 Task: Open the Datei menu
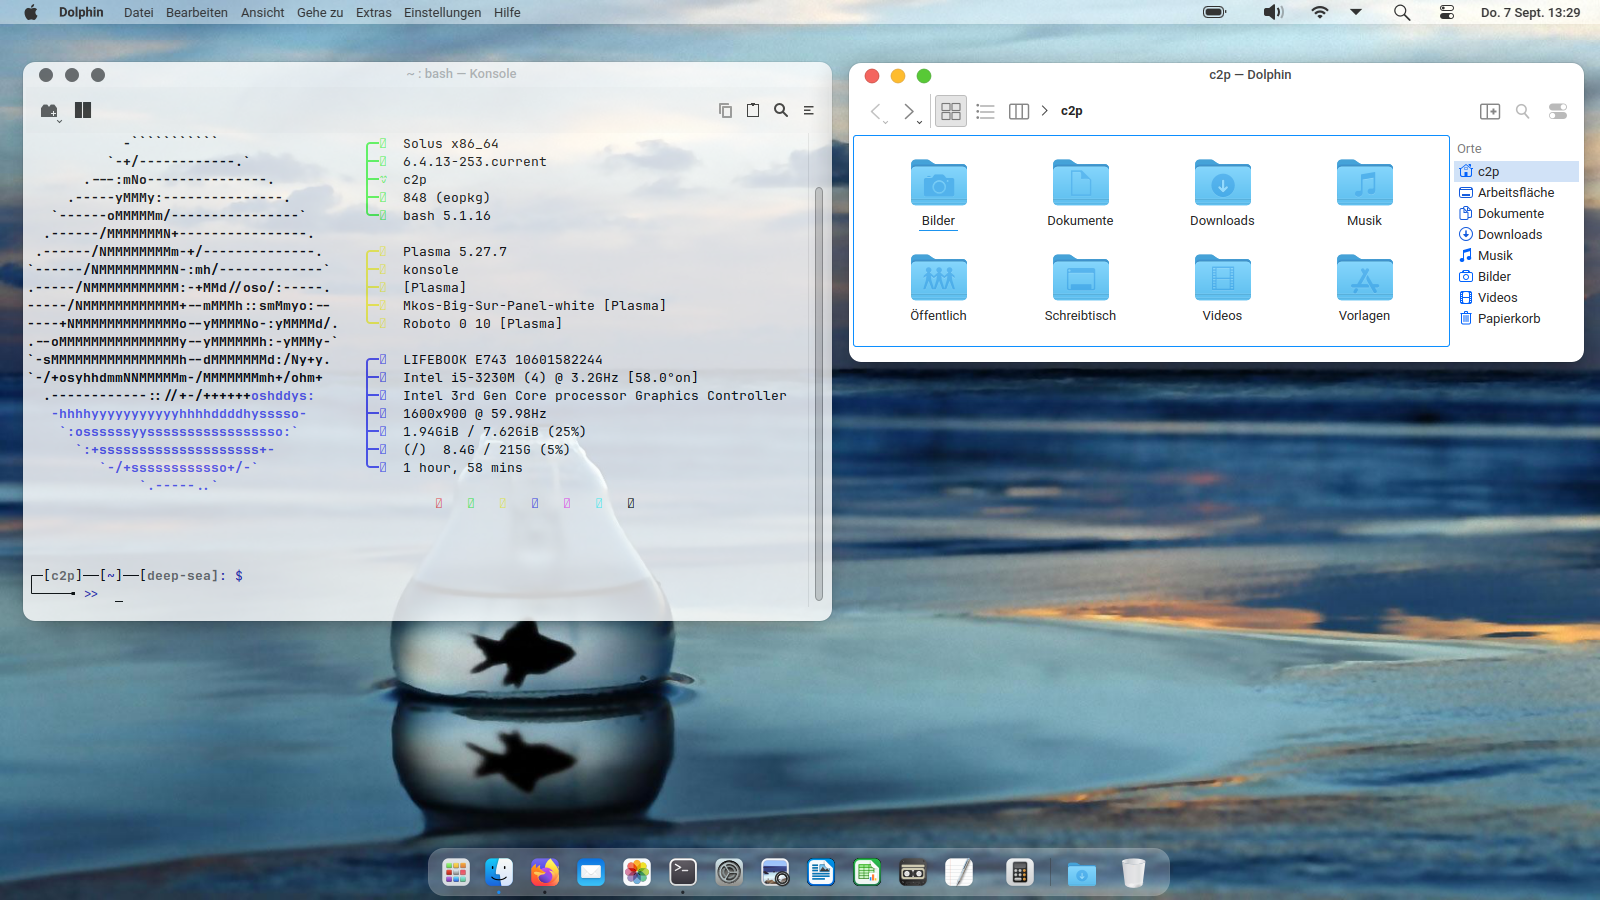[139, 12]
